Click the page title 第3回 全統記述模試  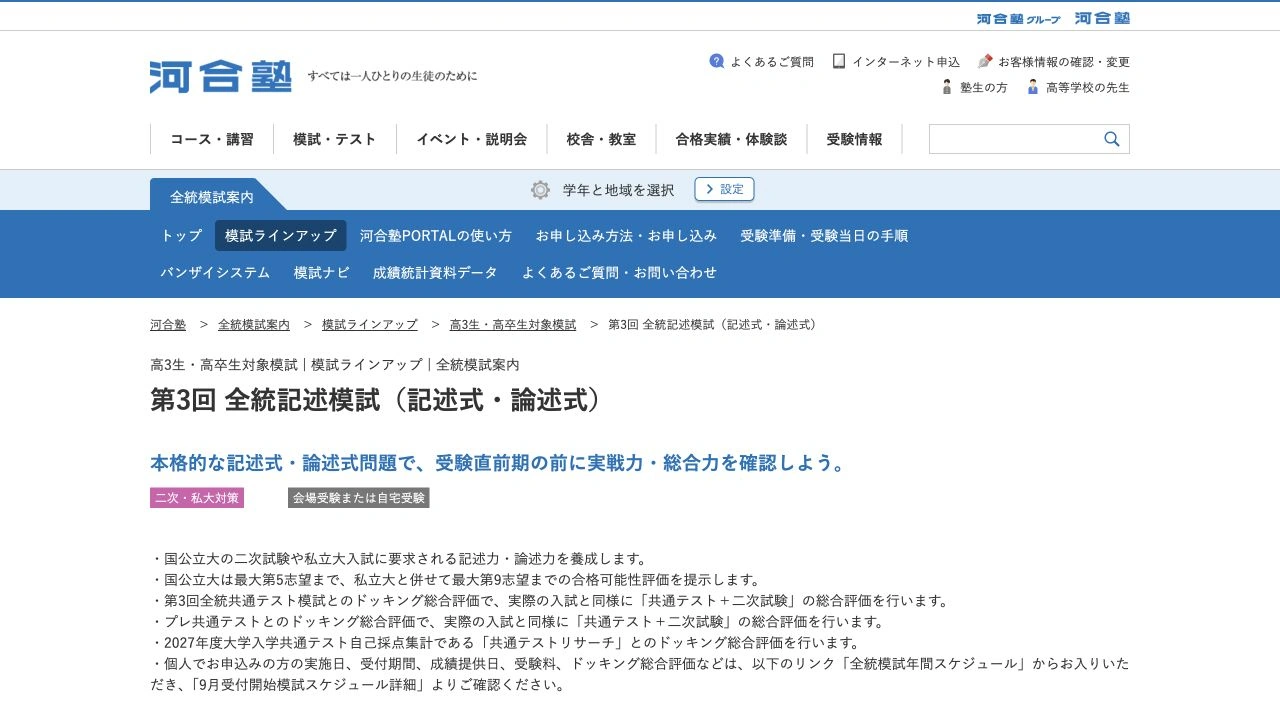[x=379, y=399]
